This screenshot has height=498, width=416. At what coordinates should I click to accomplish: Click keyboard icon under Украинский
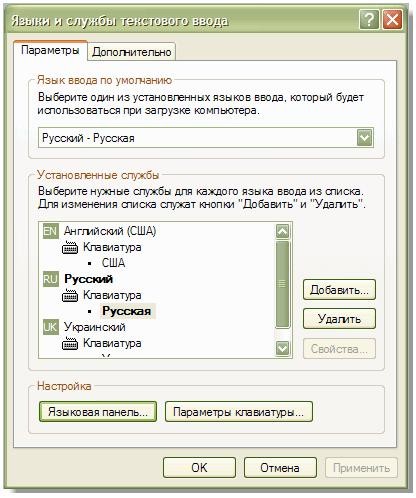70,344
